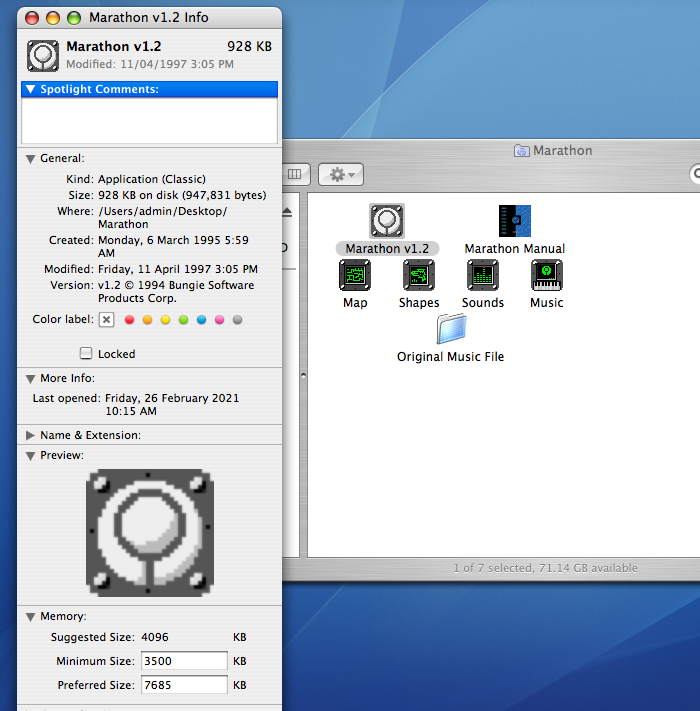Viewport: 700px width, 711px height.
Task: Collapse the Memory section
Action: [30, 617]
